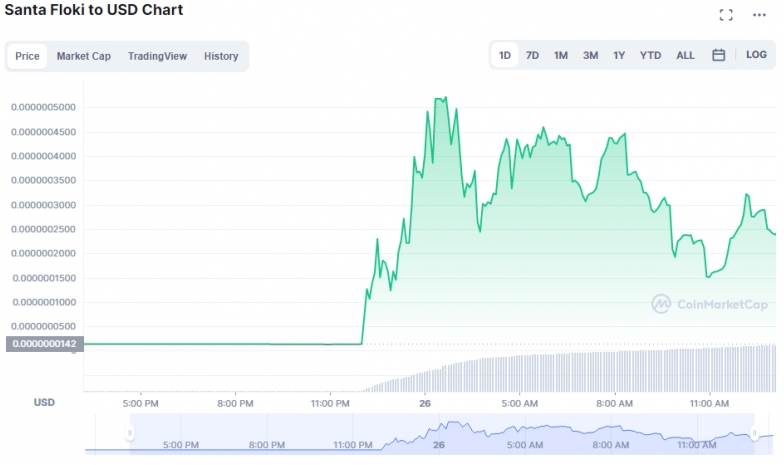Select the 1Y time range

[619, 55]
